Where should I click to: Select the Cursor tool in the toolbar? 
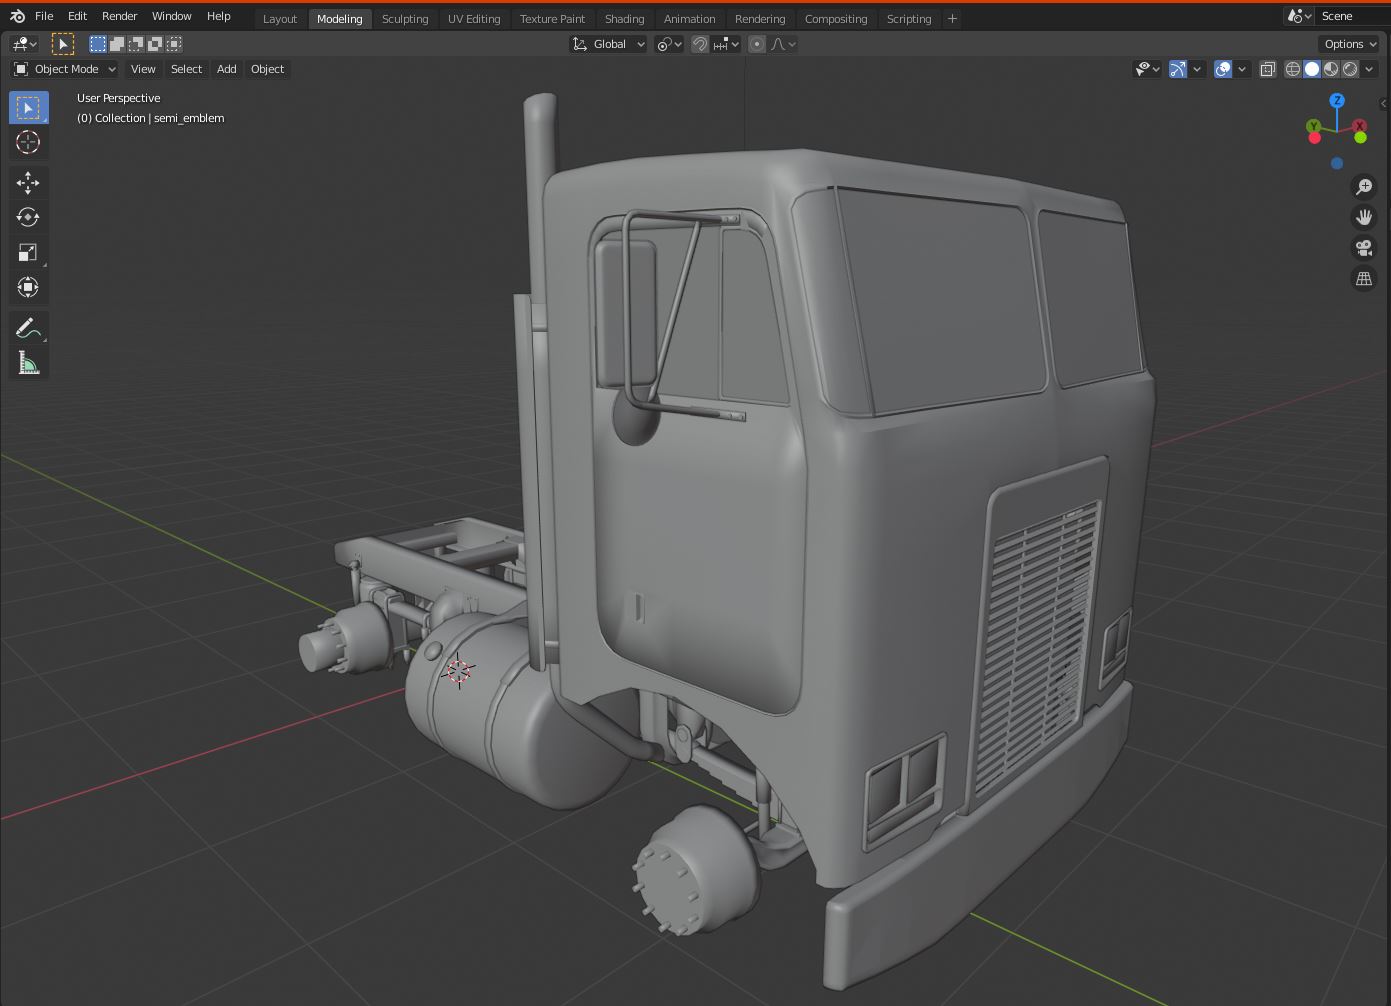(x=28, y=143)
